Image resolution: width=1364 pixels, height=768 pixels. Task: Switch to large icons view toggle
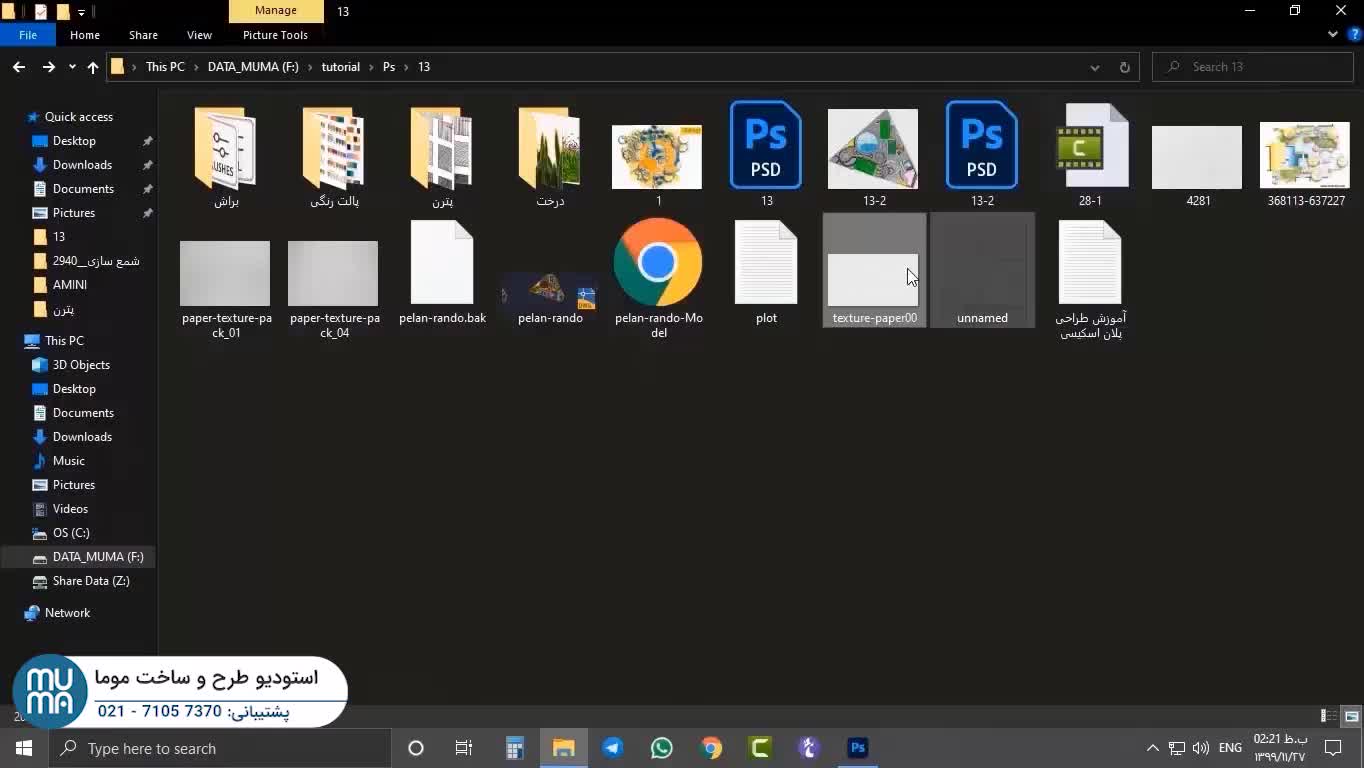1351,716
